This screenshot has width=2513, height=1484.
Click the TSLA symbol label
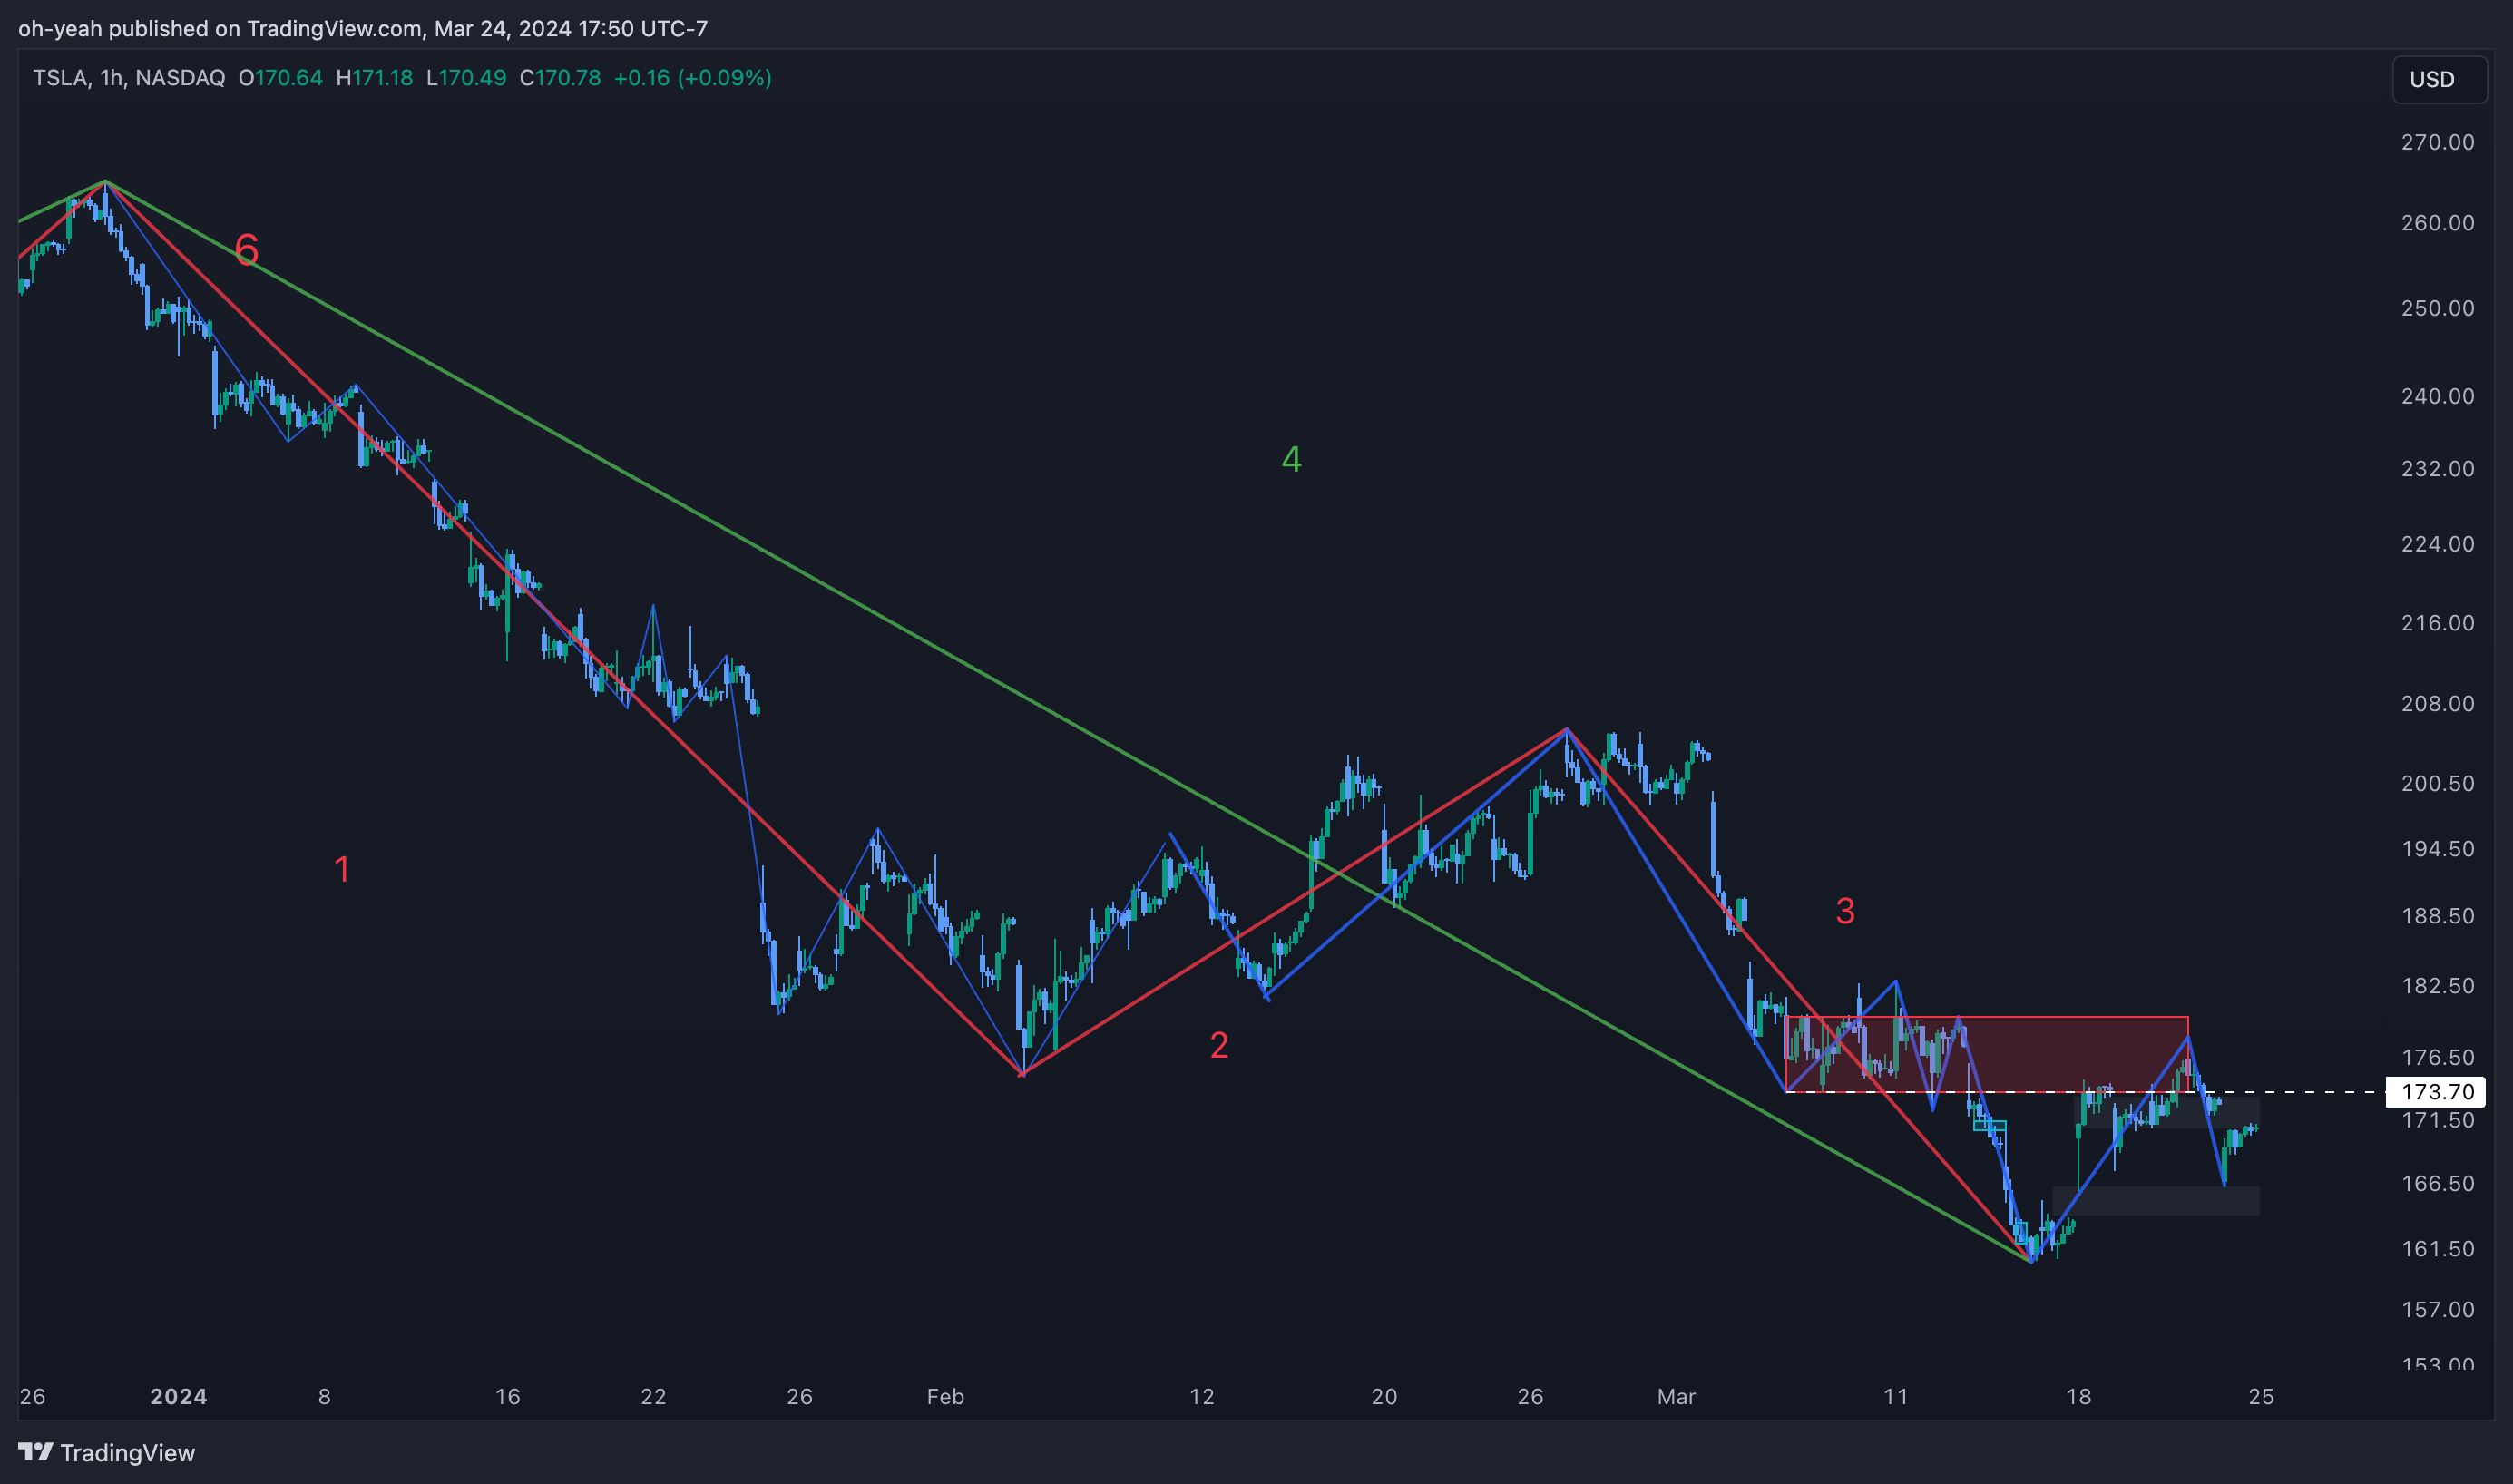(x=60, y=78)
